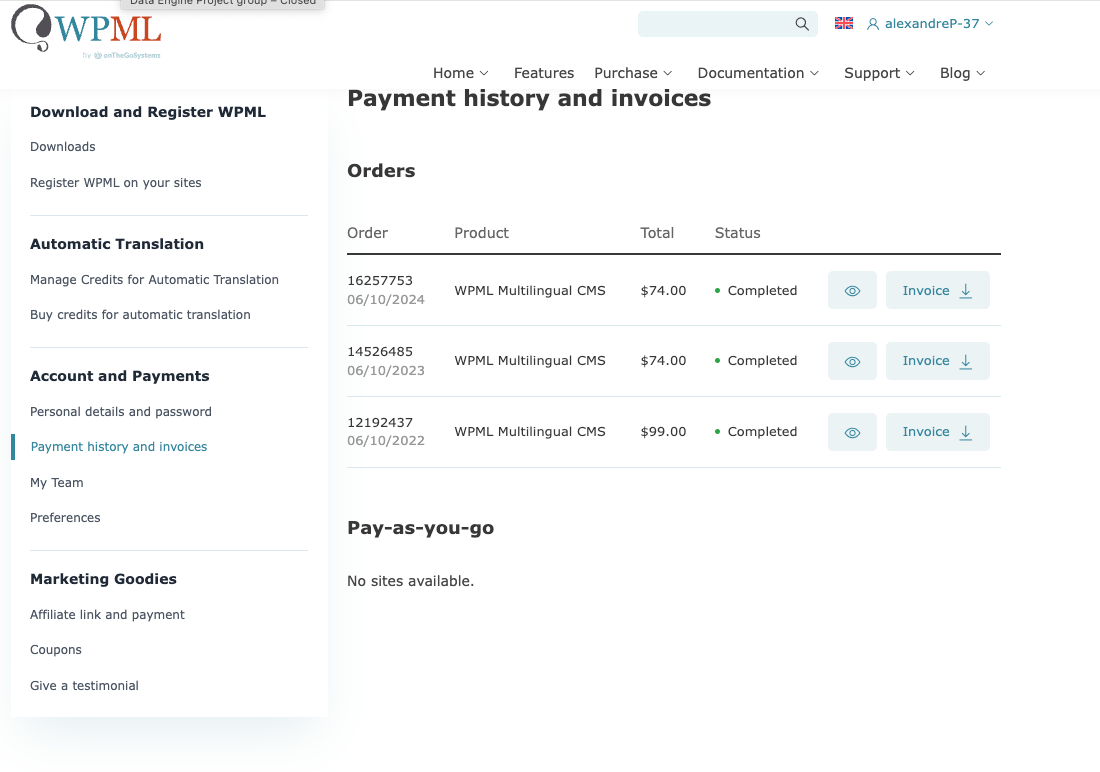Open the Features page
Viewport: 1100px width, 772px height.
coord(544,73)
